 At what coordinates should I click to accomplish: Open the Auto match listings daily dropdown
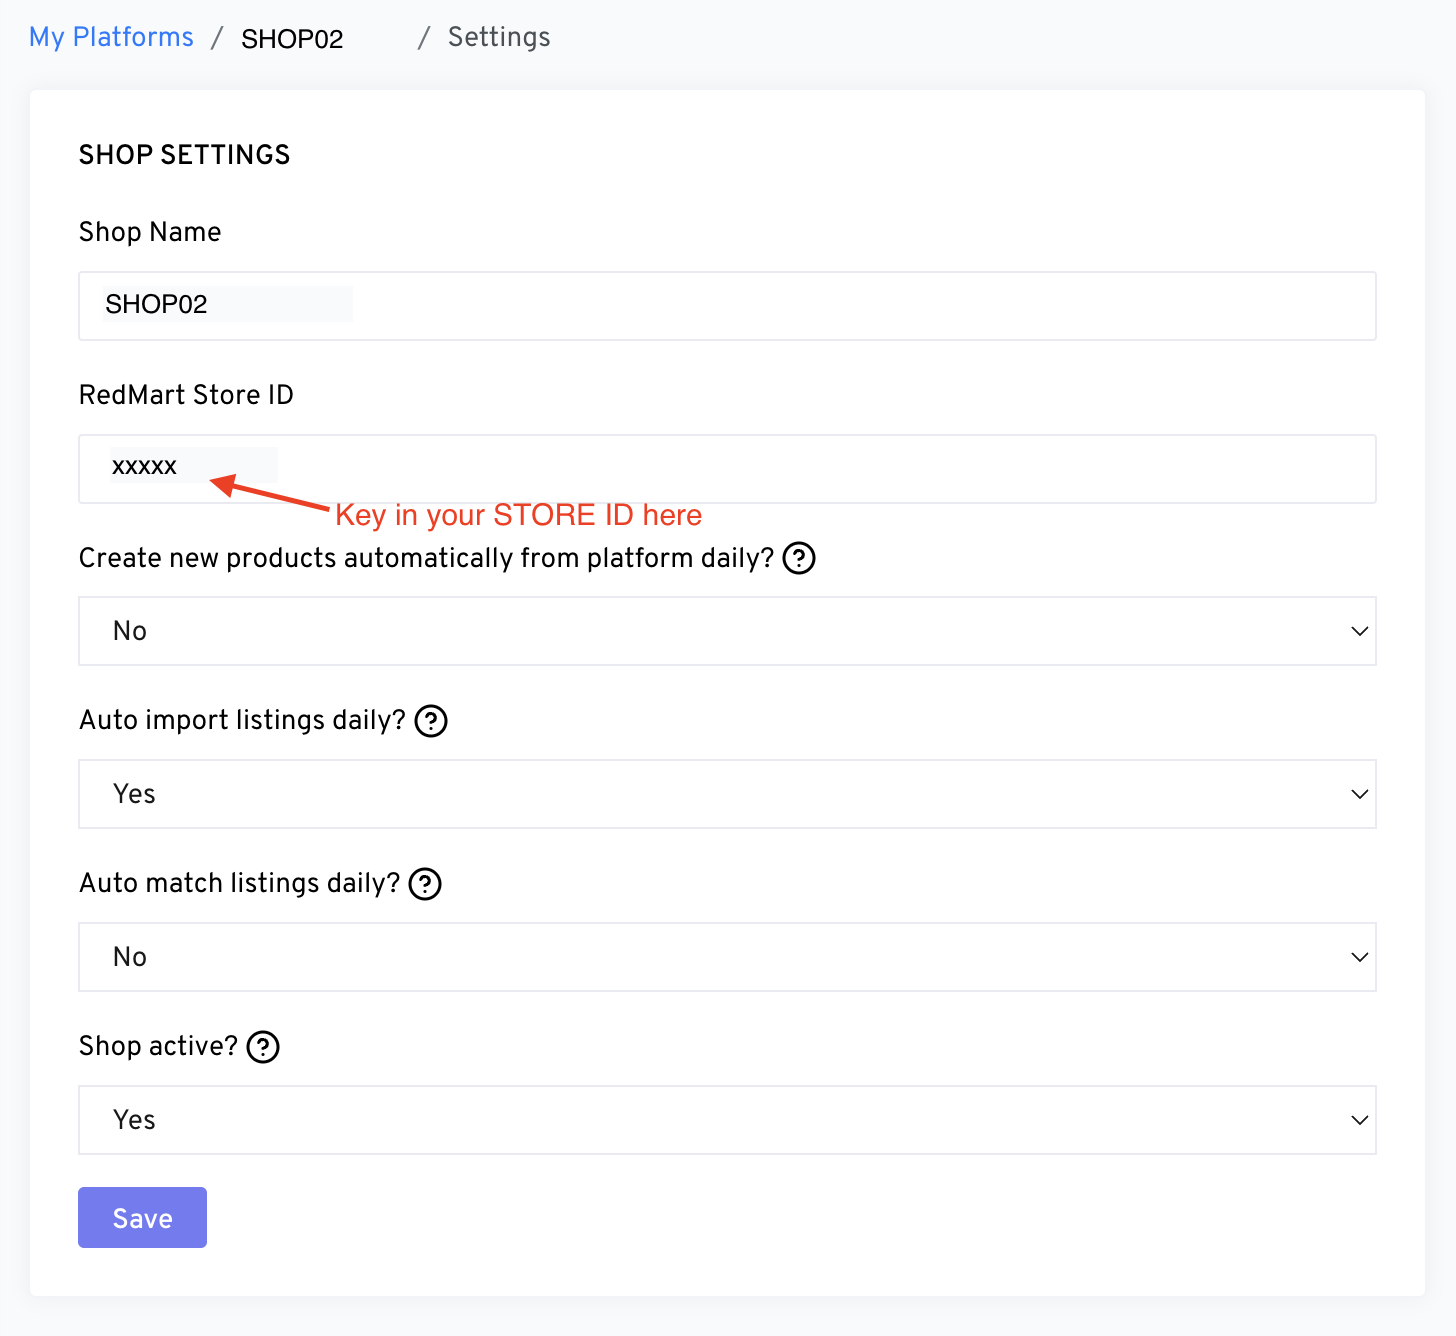pos(726,957)
